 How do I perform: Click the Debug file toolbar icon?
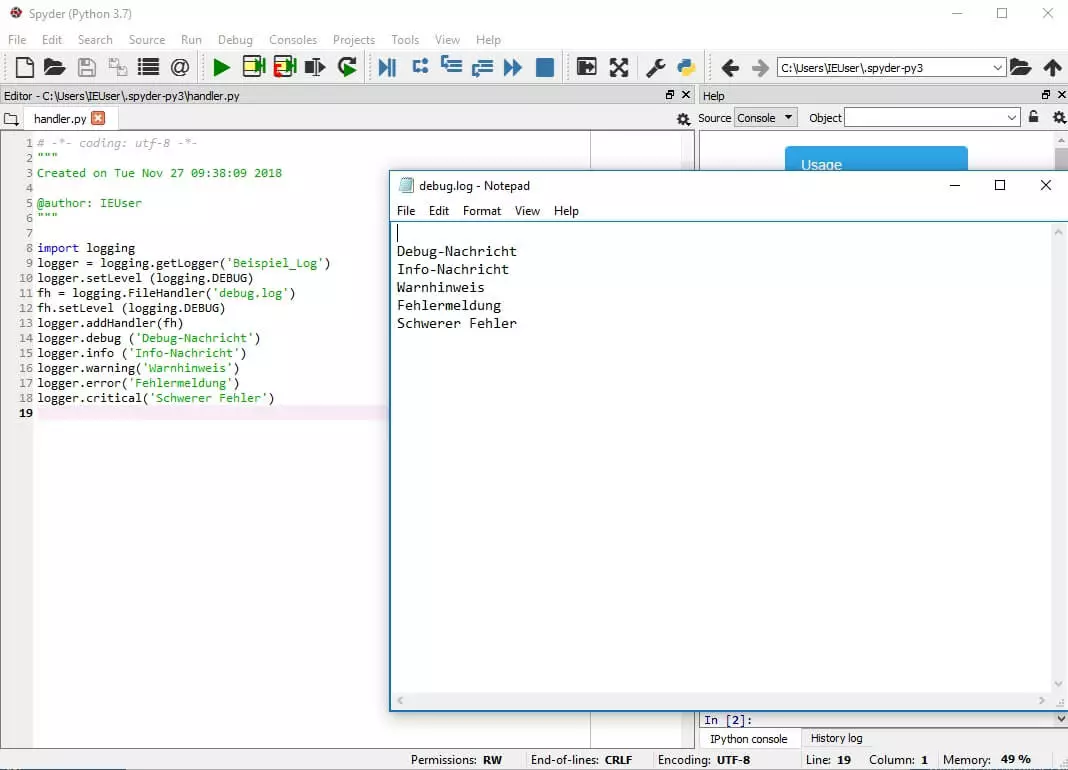[386, 67]
